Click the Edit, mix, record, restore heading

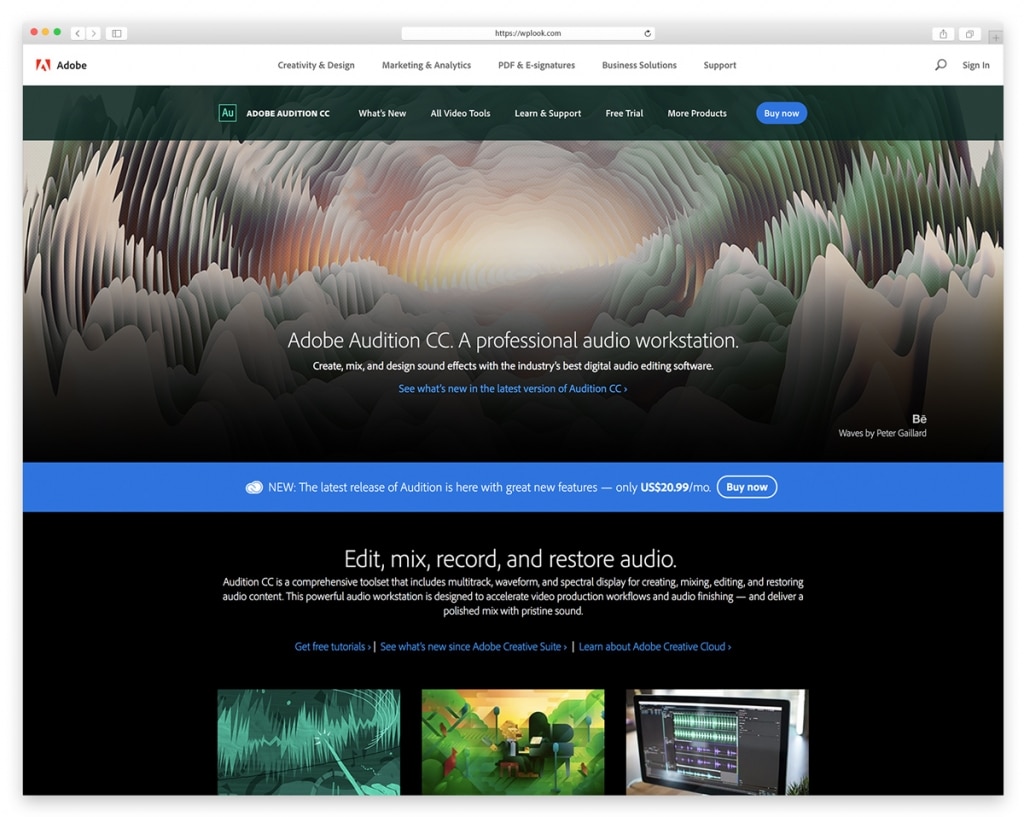511,559
